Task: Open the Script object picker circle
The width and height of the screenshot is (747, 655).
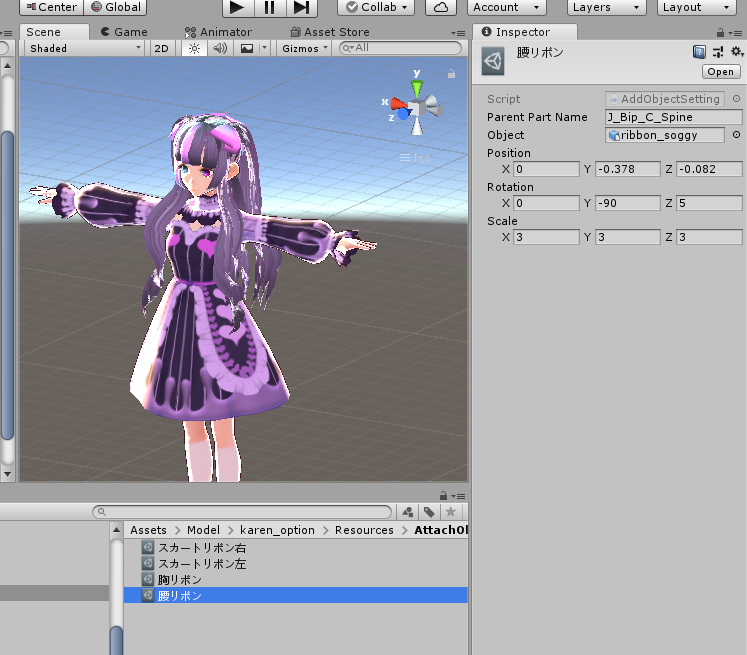Action: (x=736, y=99)
